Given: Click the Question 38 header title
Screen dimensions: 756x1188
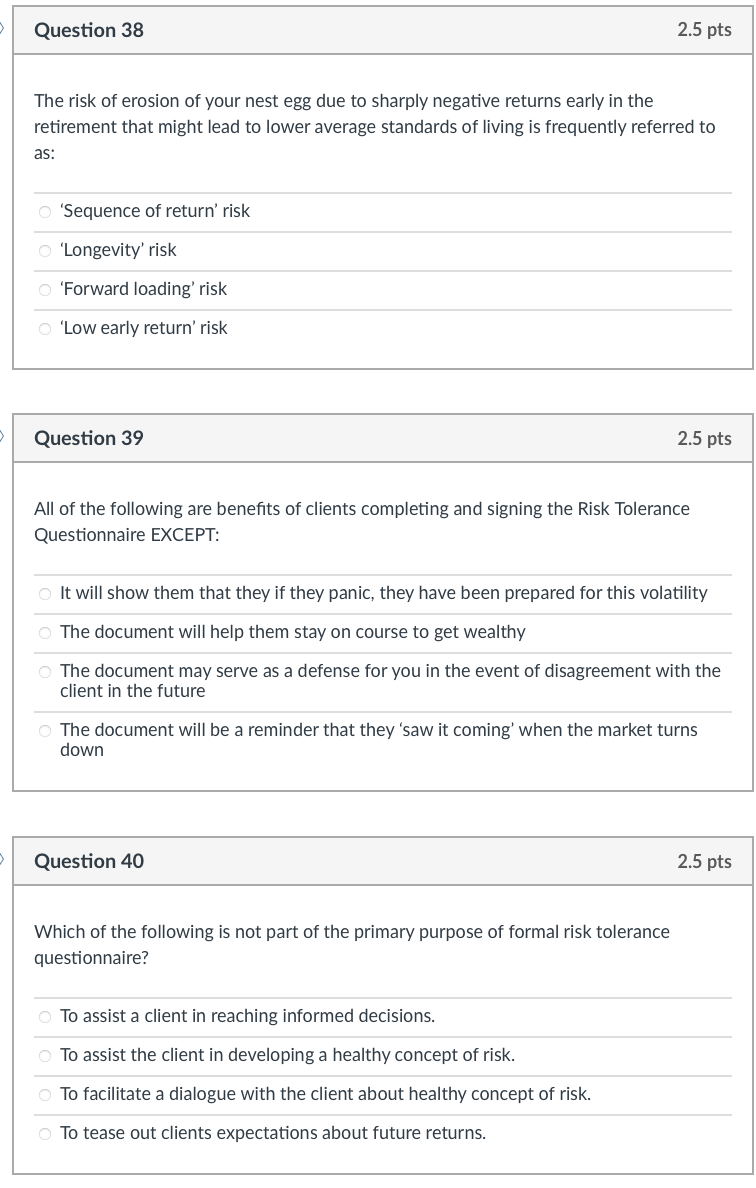Looking at the screenshot, I should pyautogui.click(x=89, y=30).
